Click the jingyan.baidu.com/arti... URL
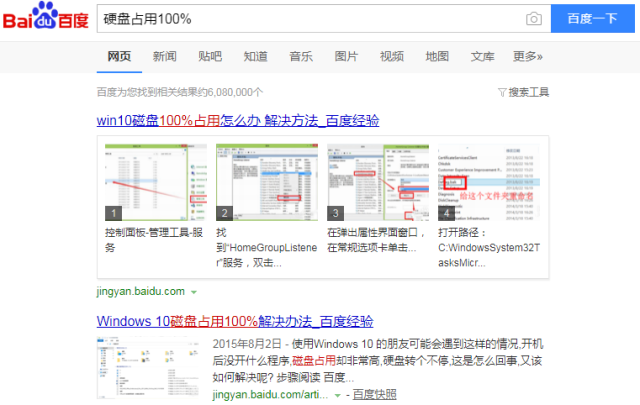 click(270, 395)
